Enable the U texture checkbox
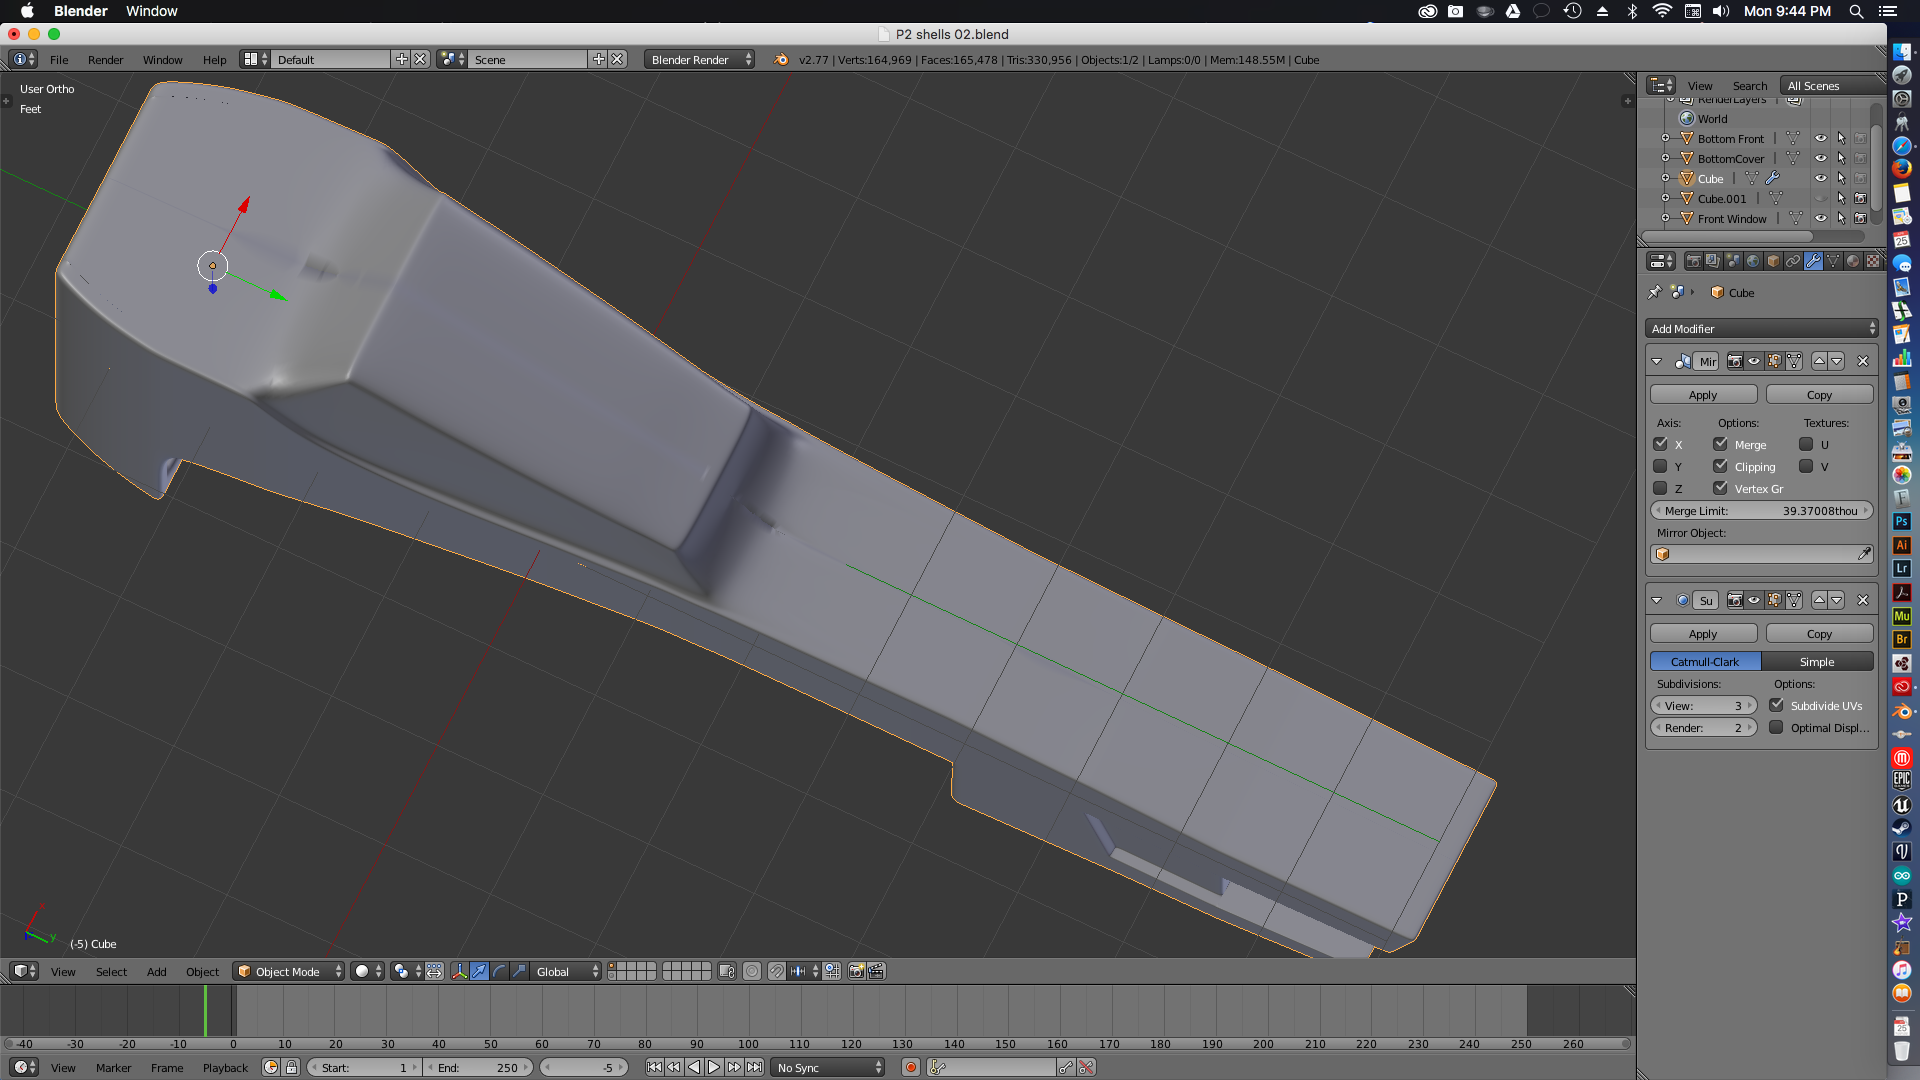This screenshot has height=1080, width=1920. 1806,444
